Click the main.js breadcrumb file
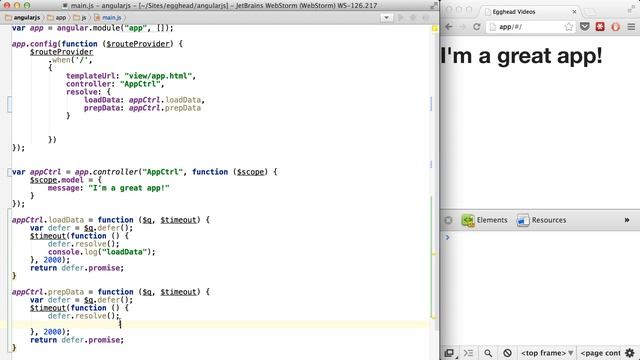The height and width of the screenshot is (360, 640). (x=108, y=18)
